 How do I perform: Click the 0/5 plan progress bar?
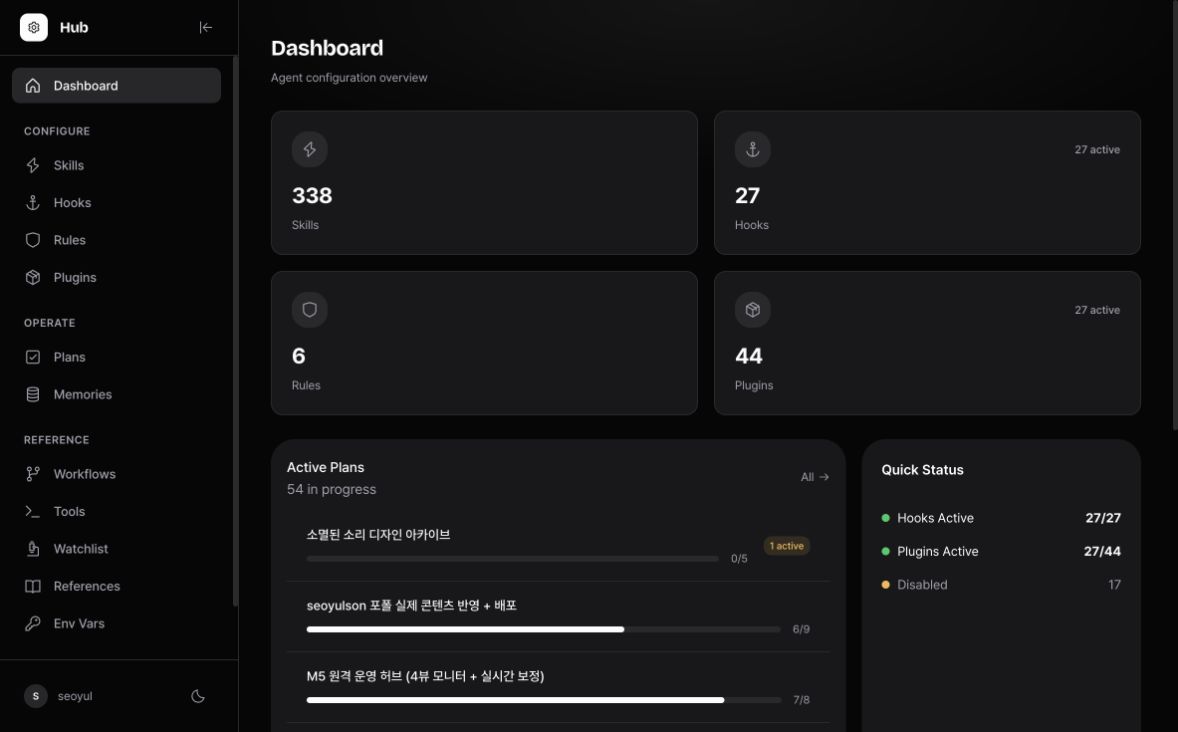(x=512, y=558)
